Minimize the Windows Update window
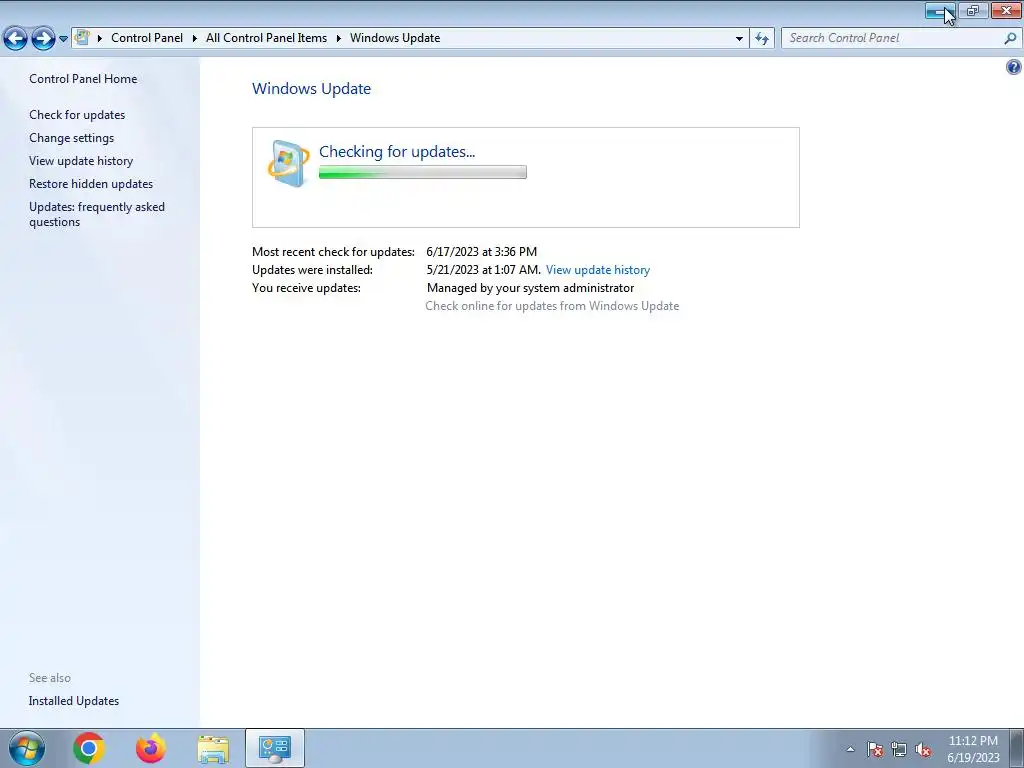 coord(940,10)
